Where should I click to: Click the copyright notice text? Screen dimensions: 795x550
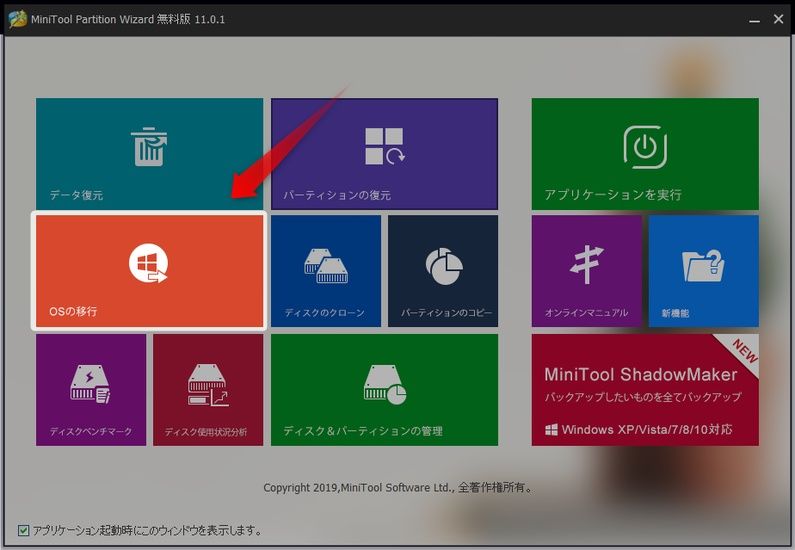(399, 488)
